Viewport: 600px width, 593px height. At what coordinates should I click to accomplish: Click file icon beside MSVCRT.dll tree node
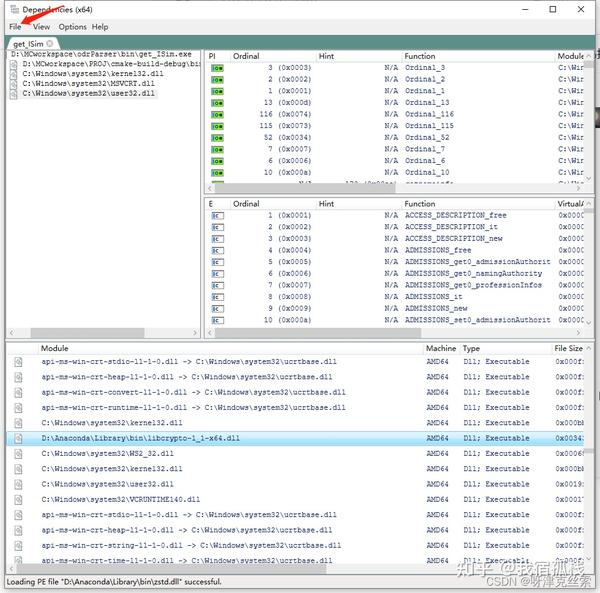tap(13, 84)
